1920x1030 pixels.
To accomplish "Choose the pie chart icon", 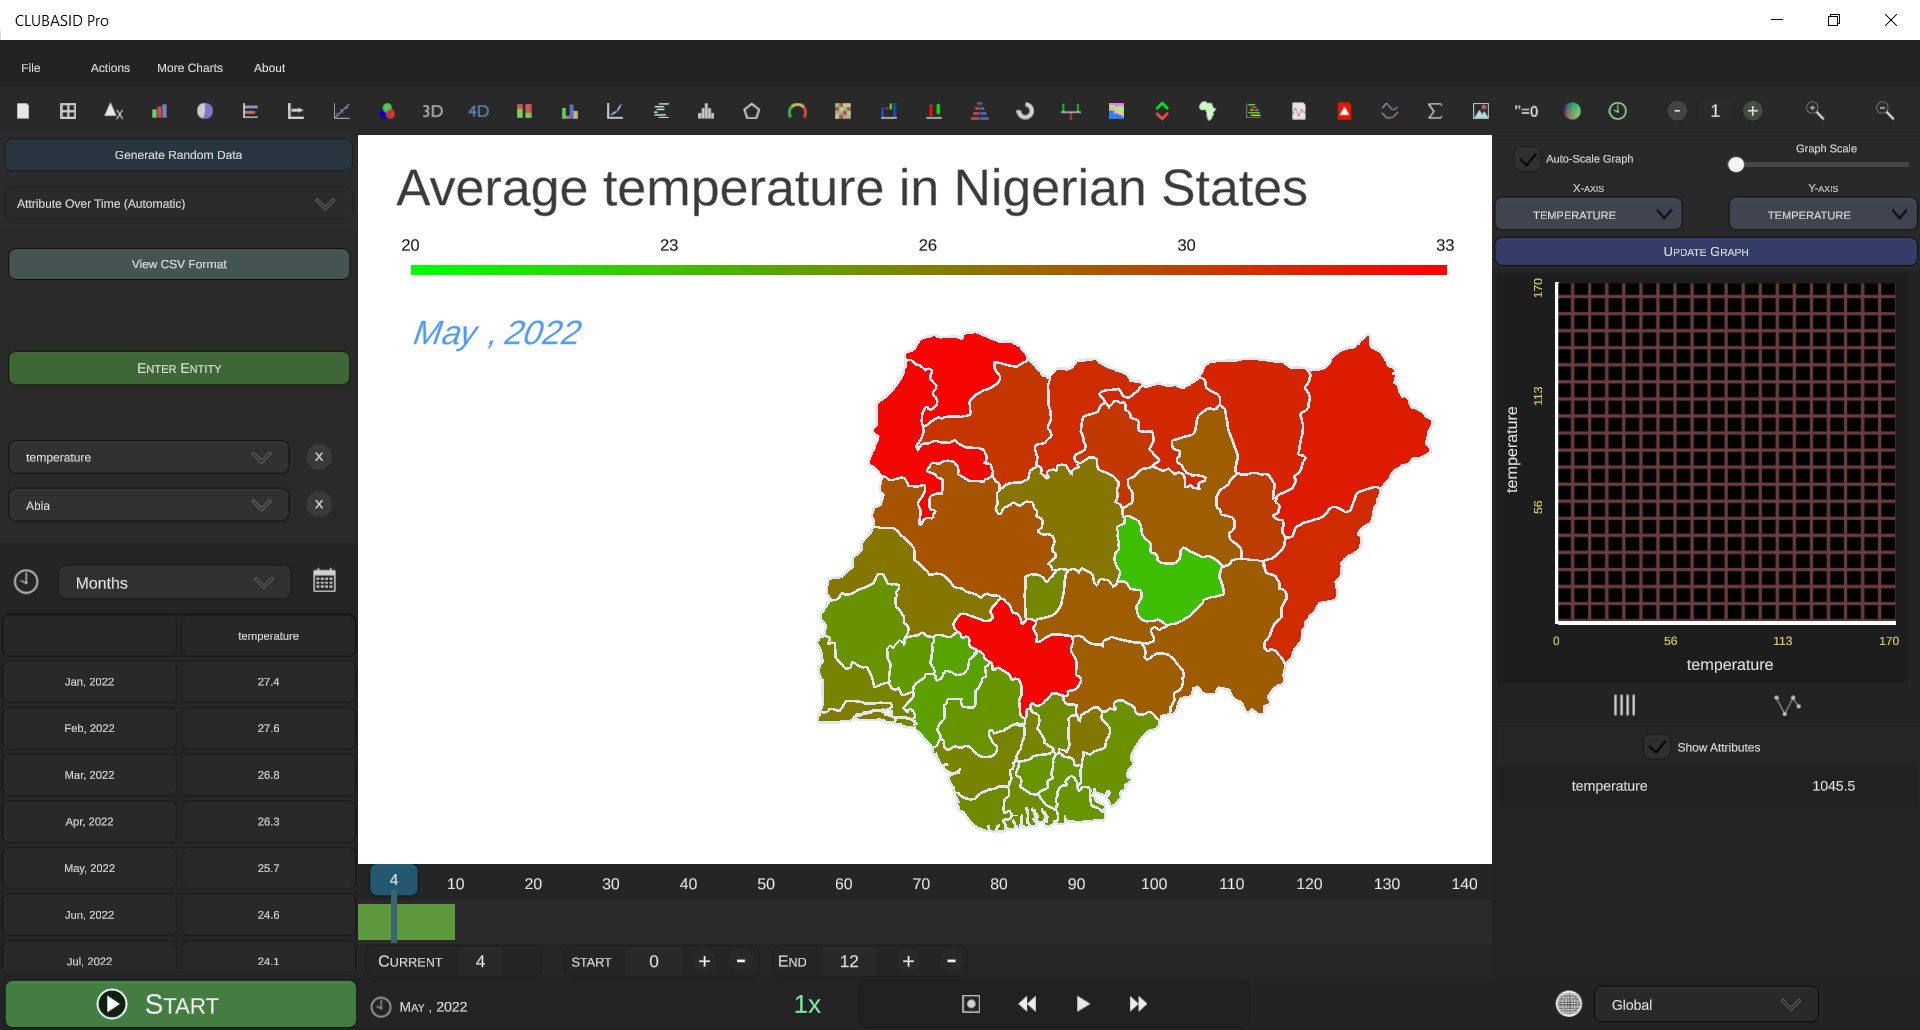I will 205,111.
